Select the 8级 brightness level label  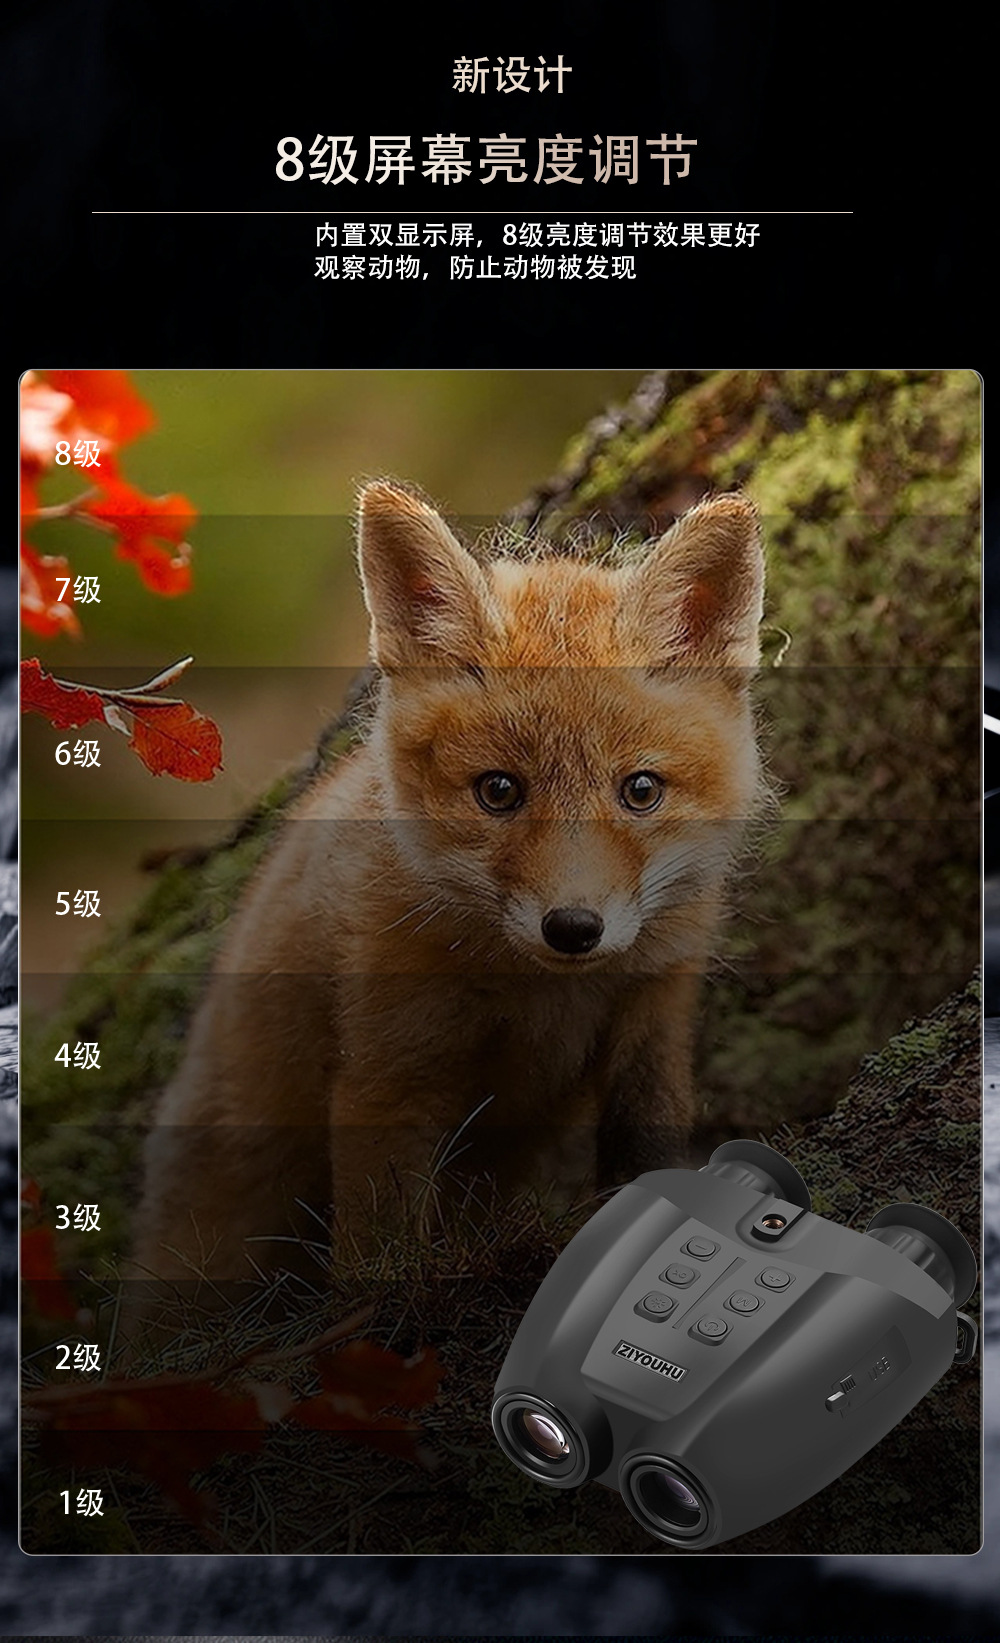(78, 453)
